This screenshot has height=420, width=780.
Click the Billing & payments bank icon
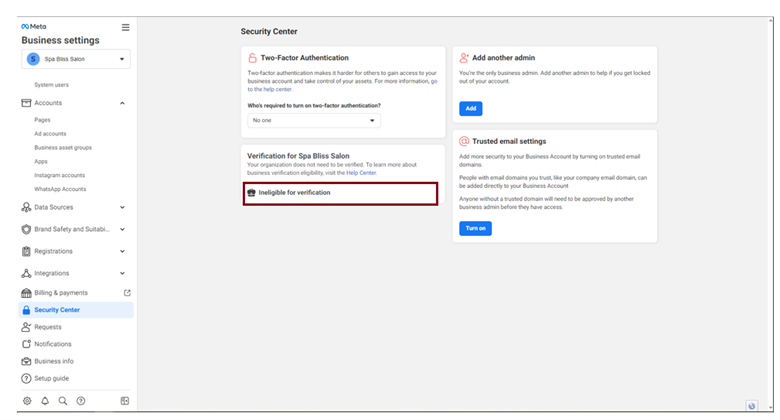[x=26, y=293]
